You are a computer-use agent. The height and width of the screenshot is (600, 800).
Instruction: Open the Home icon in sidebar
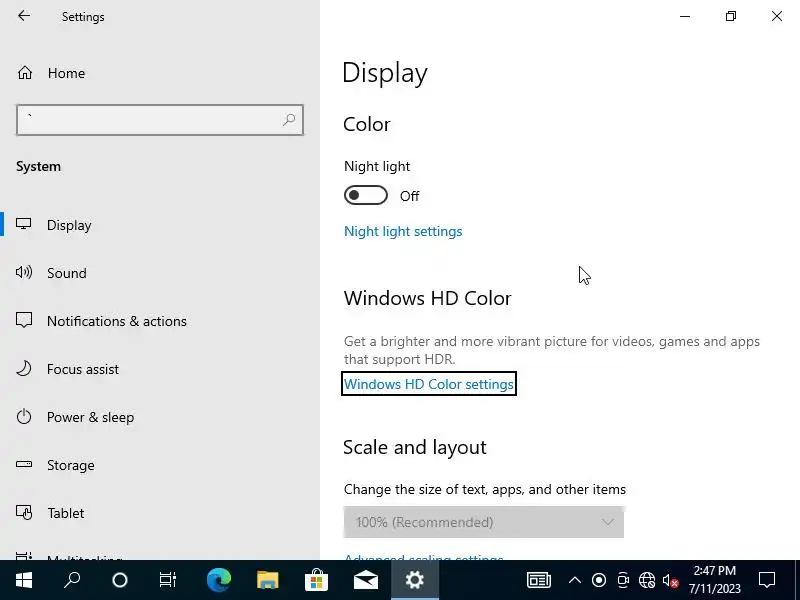pos(24,73)
